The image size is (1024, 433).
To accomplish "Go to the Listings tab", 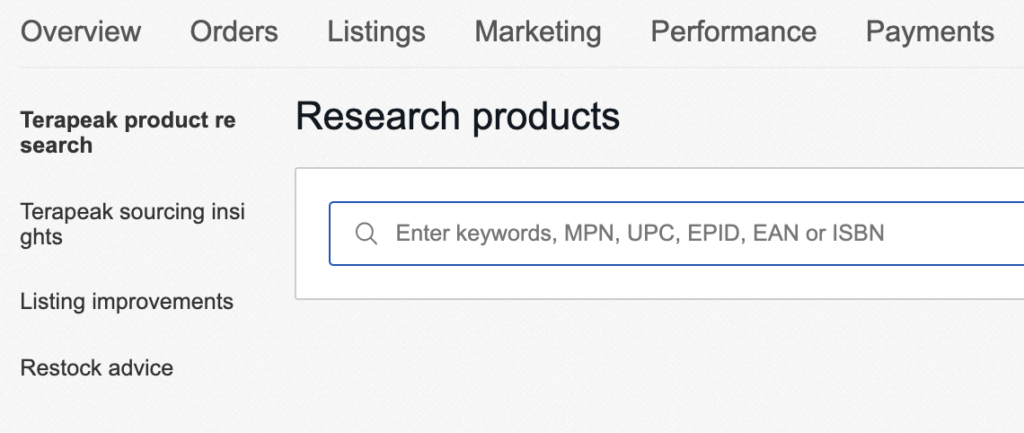I will [376, 31].
